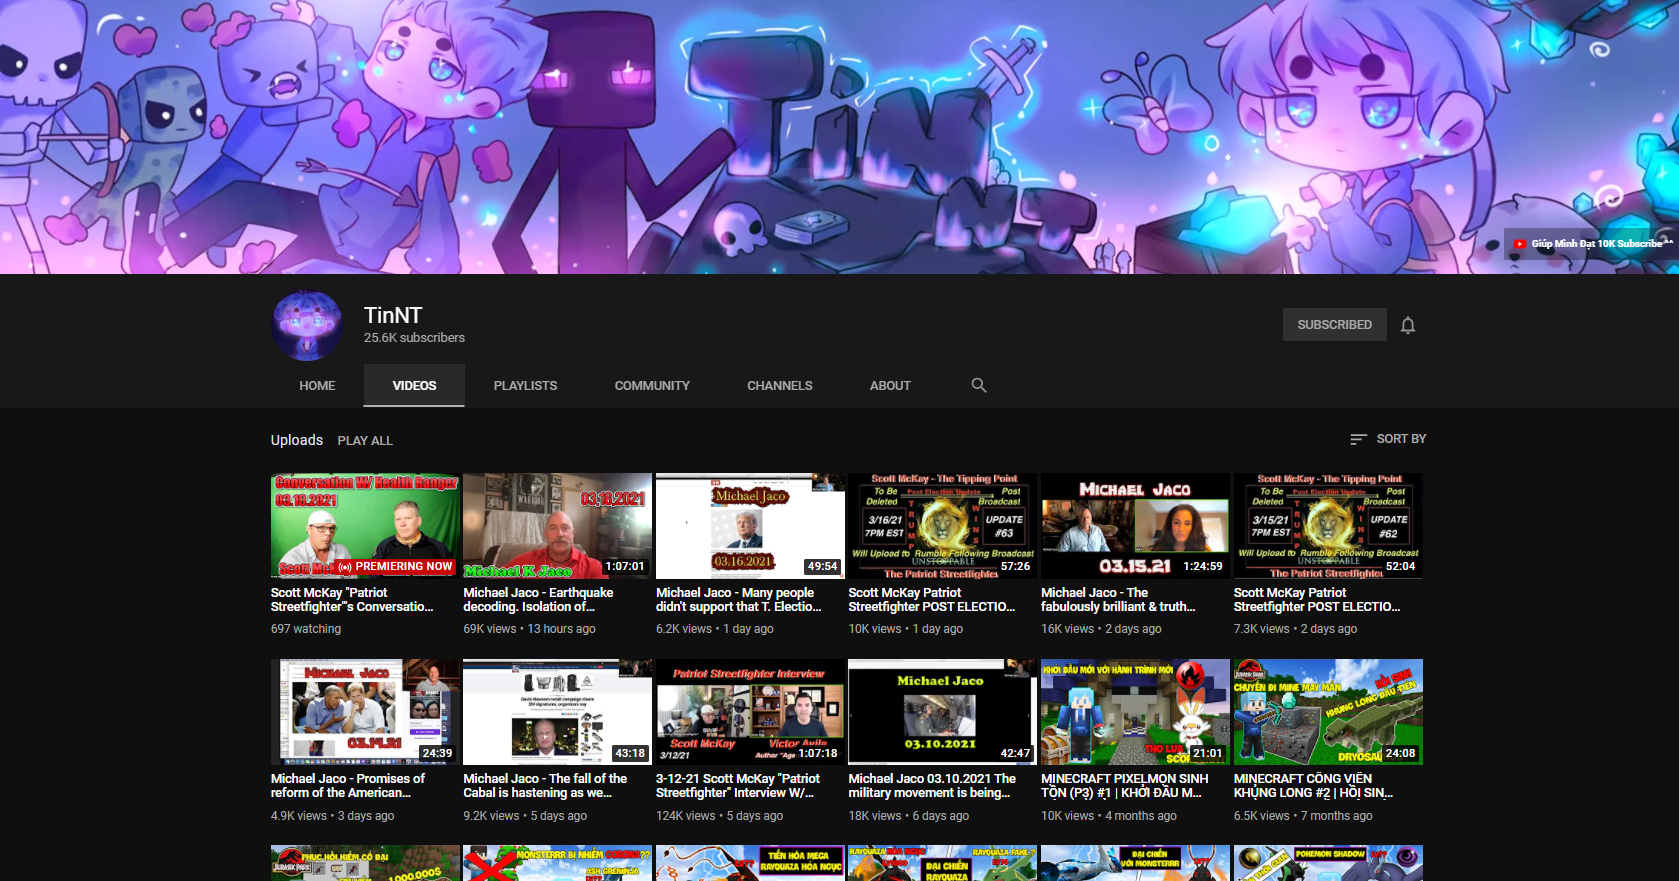The width and height of the screenshot is (1679, 881).
Task: Open Minecraft Pixelmon 21:01 thumbnail
Action: [x=1135, y=712]
